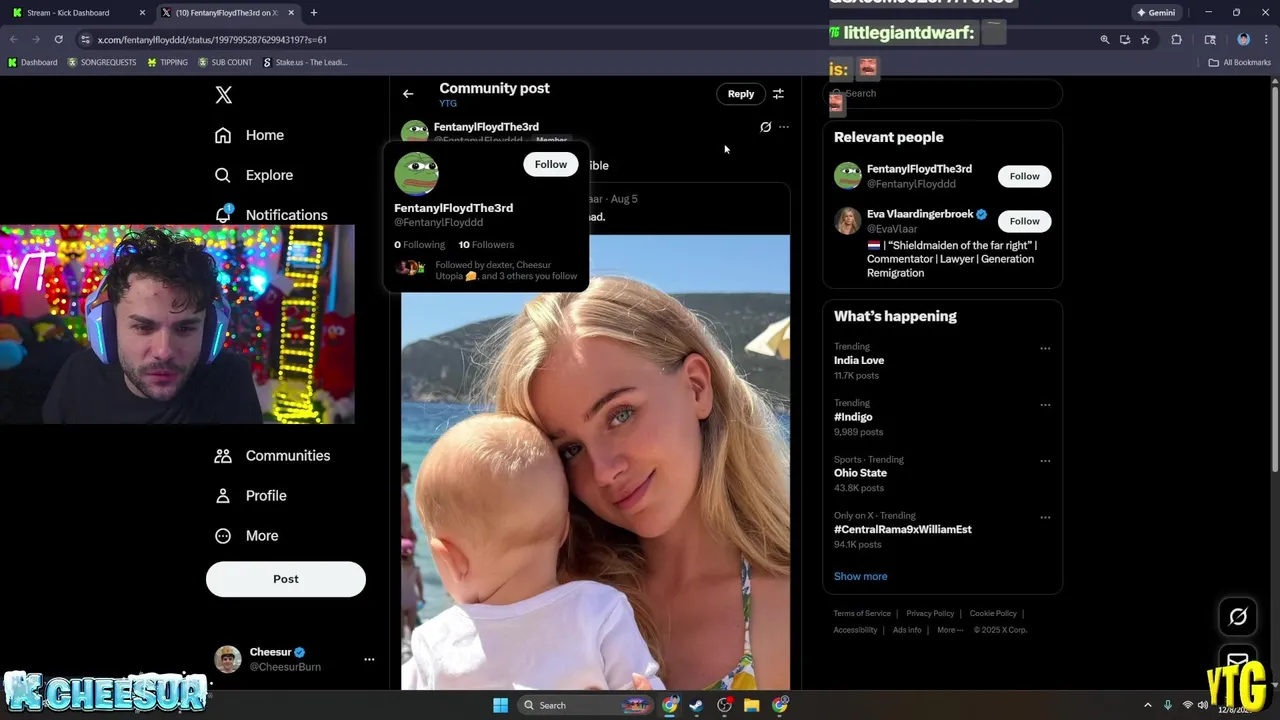The height and width of the screenshot is (720, 1280).
Task: Open options for #Indigo trend
Action: coord(1045,405)
